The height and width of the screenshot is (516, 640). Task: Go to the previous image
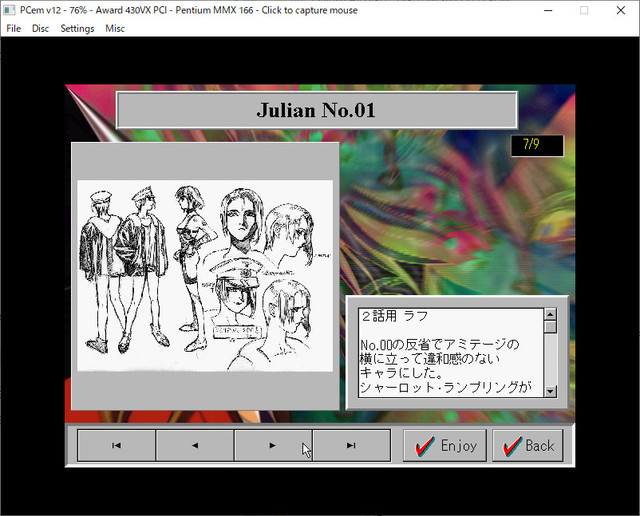point(195,445)
